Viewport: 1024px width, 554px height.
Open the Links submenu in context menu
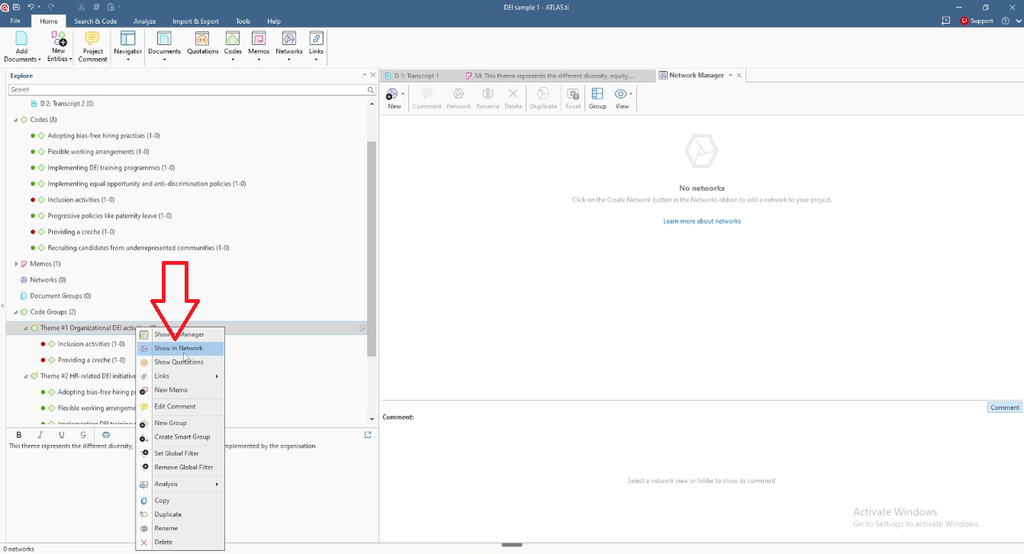pos(180,376)
